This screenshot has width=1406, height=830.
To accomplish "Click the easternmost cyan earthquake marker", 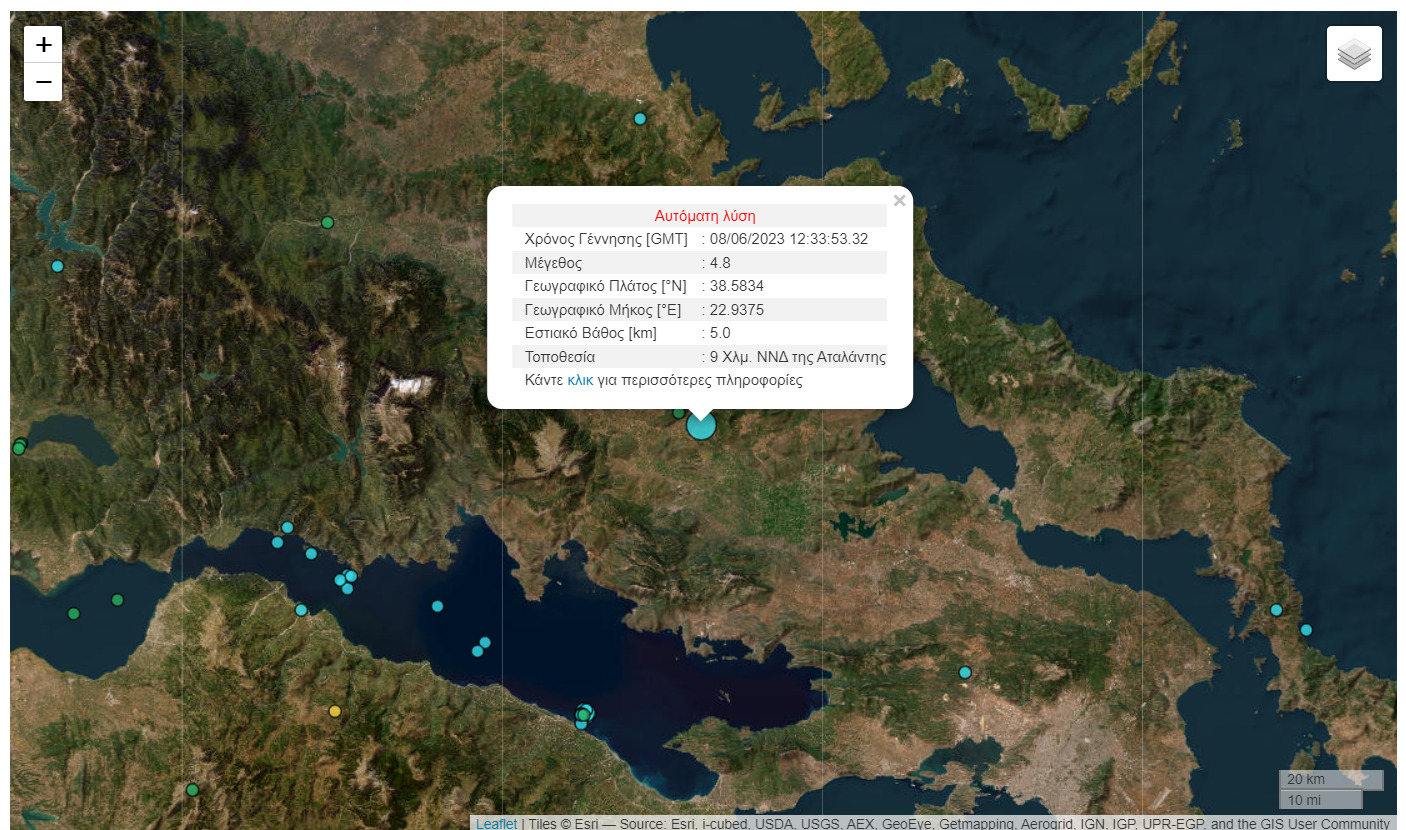I will click(x=1305, y=630).
